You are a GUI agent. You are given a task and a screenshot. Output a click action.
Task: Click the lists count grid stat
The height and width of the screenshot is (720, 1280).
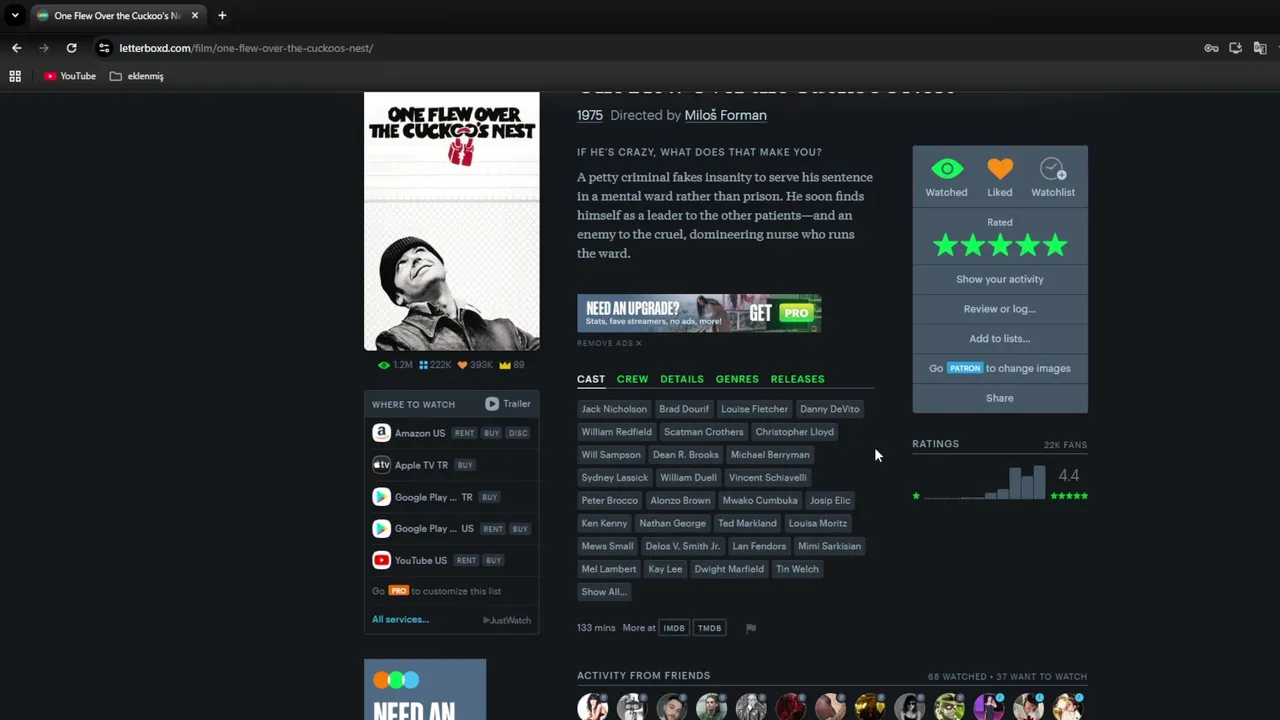(435, 365)
